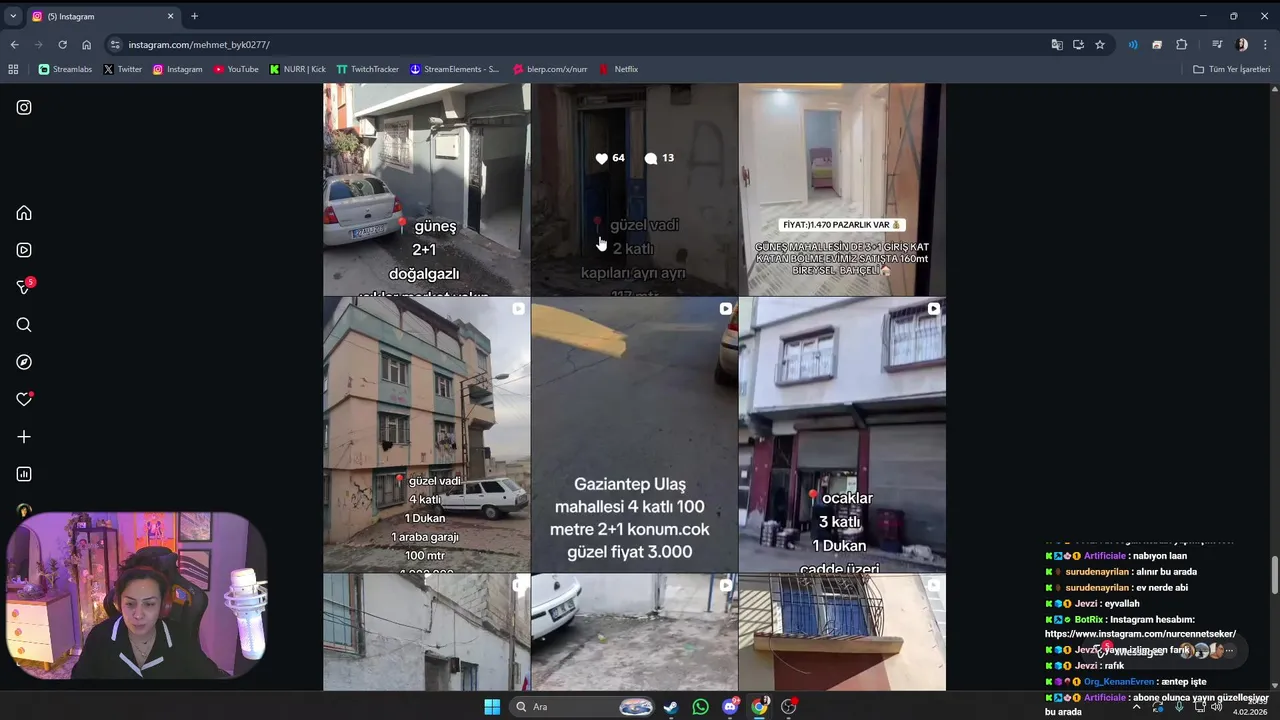Viewport: 1280px width, 720px height.
Task: Close the (5) Instagram tab
Action: click(170, 16)
